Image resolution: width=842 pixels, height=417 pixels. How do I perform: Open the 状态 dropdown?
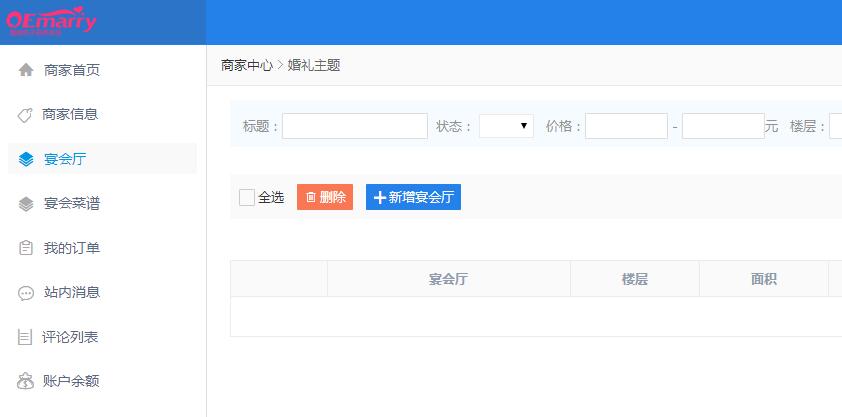[506, 126]
